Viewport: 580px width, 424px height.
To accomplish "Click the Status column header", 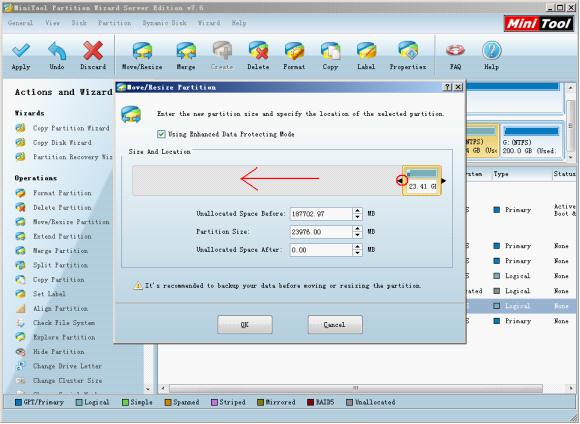I will pyautogui.click(x=564, y=174).
